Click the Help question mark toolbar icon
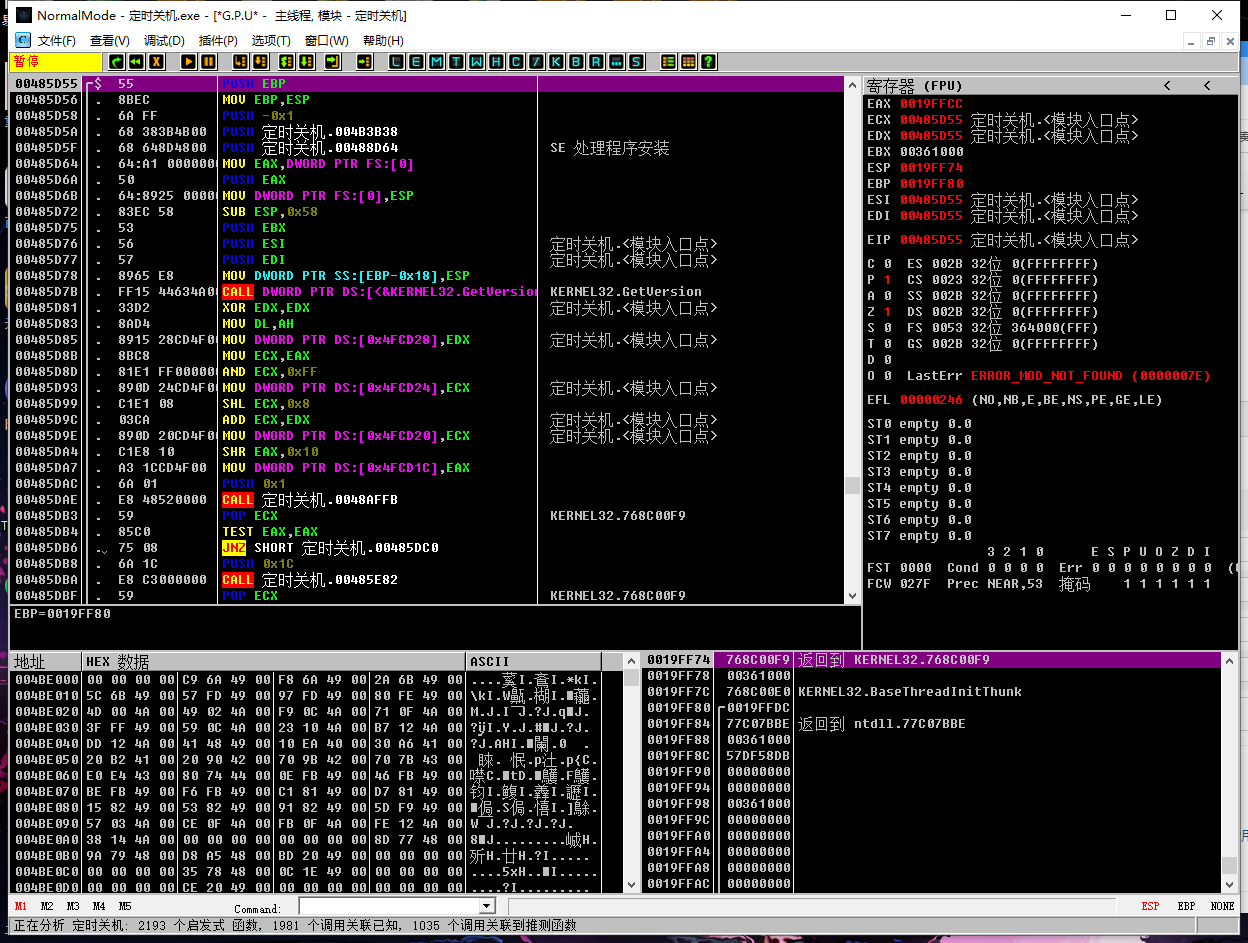Screen dimensions: 1248x943 pyautogui.click(x=708, y=62)
